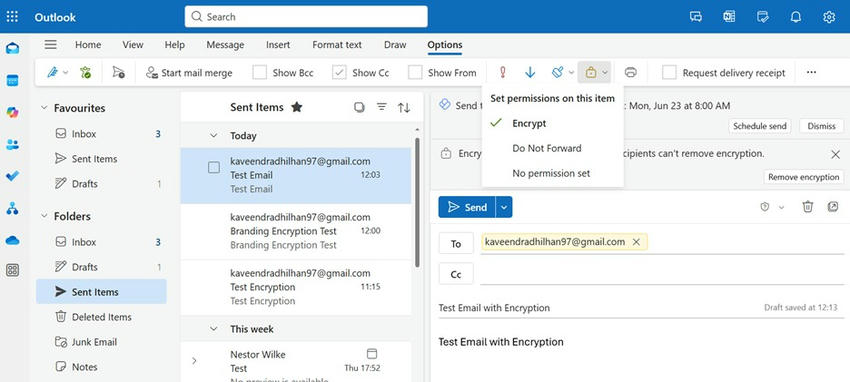This screenshot has height=382, width=850.
Task: Mark message as high importance
Action: (x=503, y=72)
